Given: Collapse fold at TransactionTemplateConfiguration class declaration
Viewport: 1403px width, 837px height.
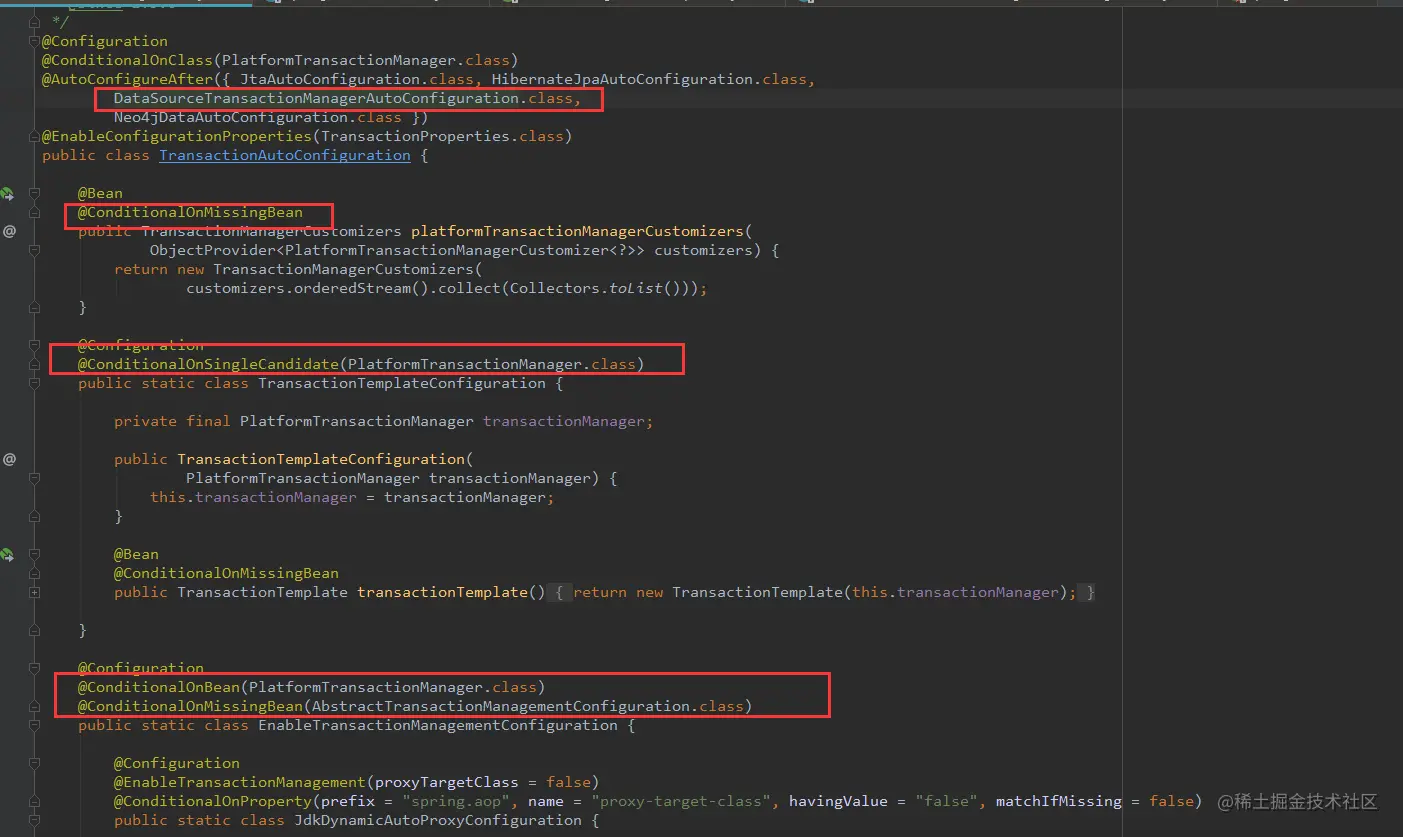Looking at the screenshot, I should (35, 383).
